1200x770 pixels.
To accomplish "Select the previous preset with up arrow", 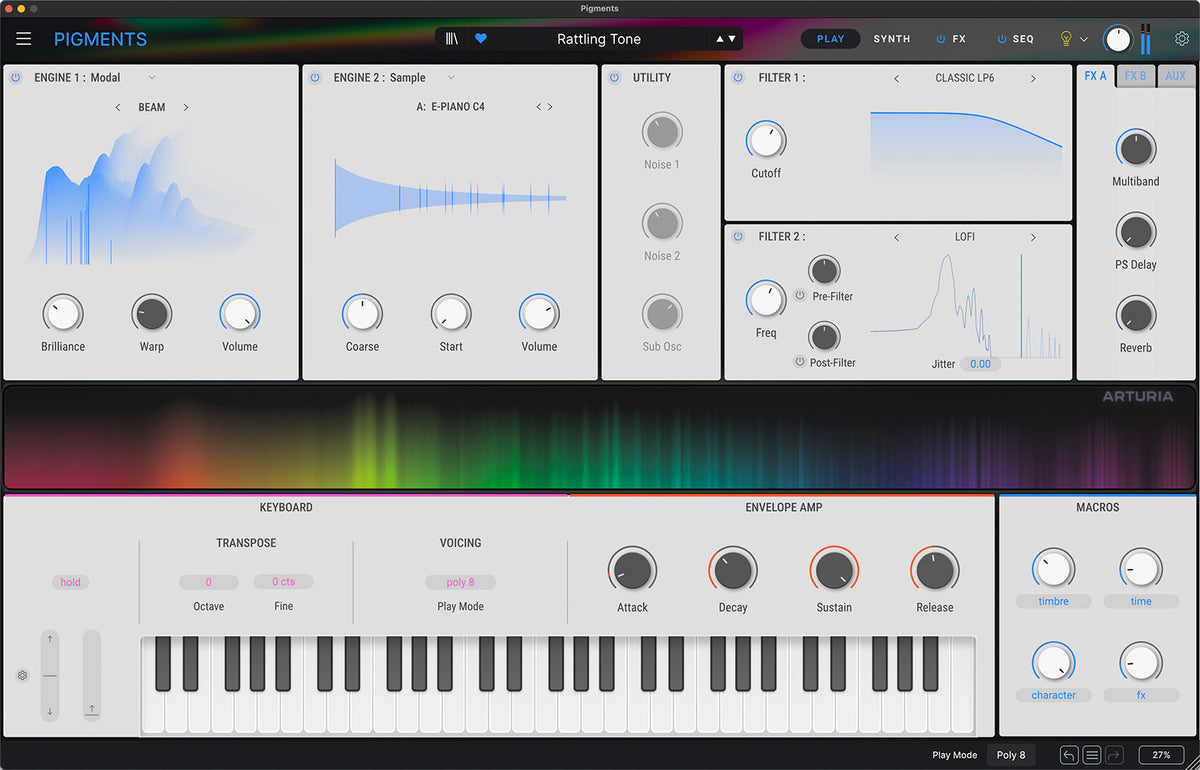I will [719, 39].
